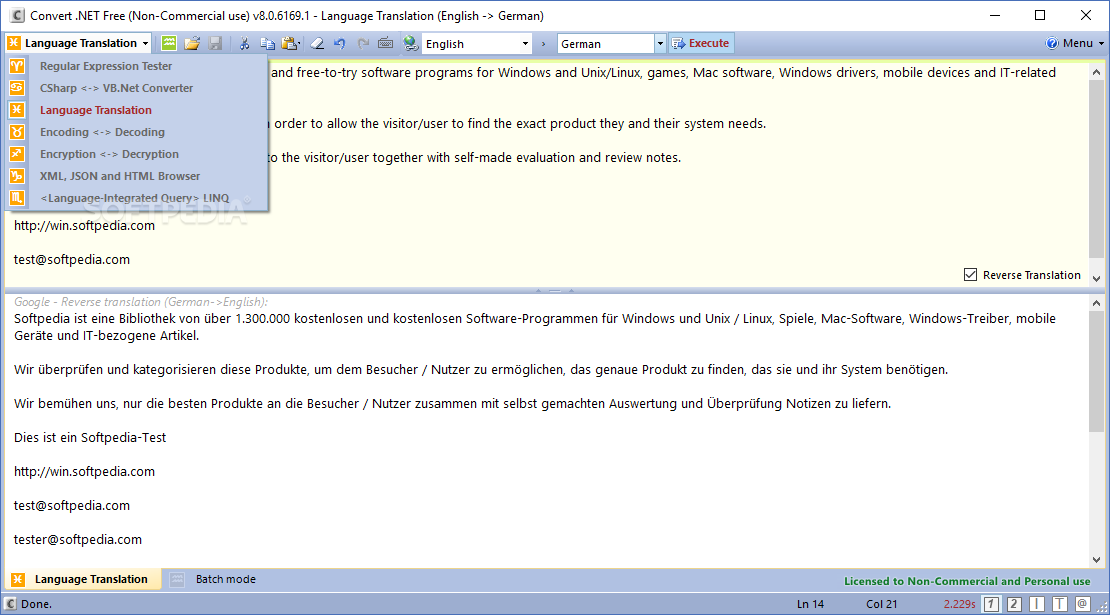Click the CSharp VB.Net Converter icon

tap(17, 88)
